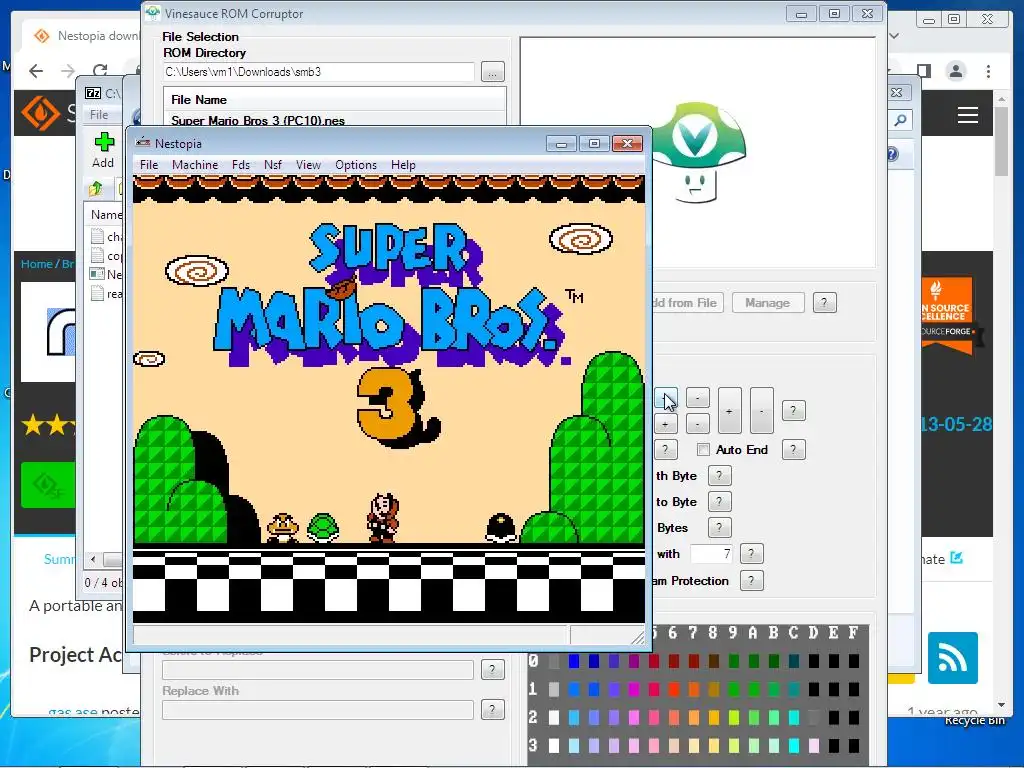This screenshot has height=768, width=1024.
Task: Open the Nsf menu in Nestopia
Action: pyautogui.click(x=273, y=165)
